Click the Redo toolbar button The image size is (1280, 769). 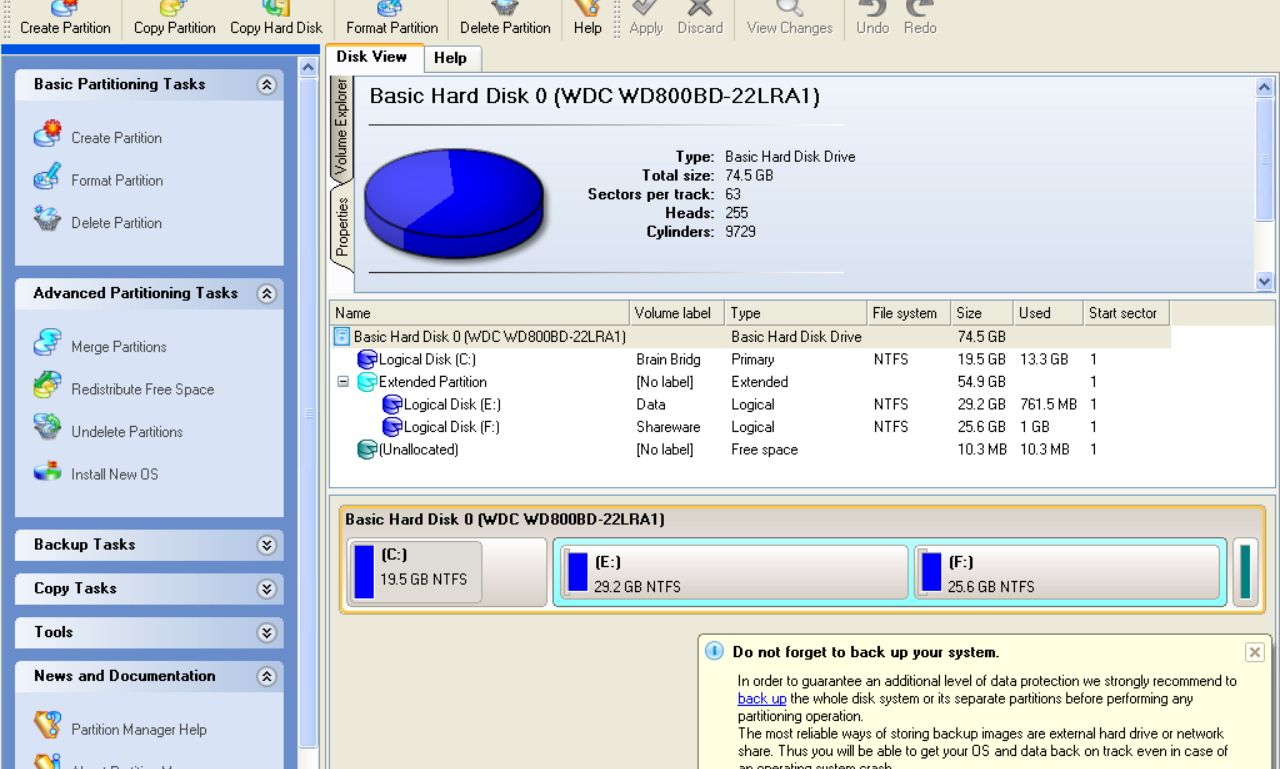920,19
